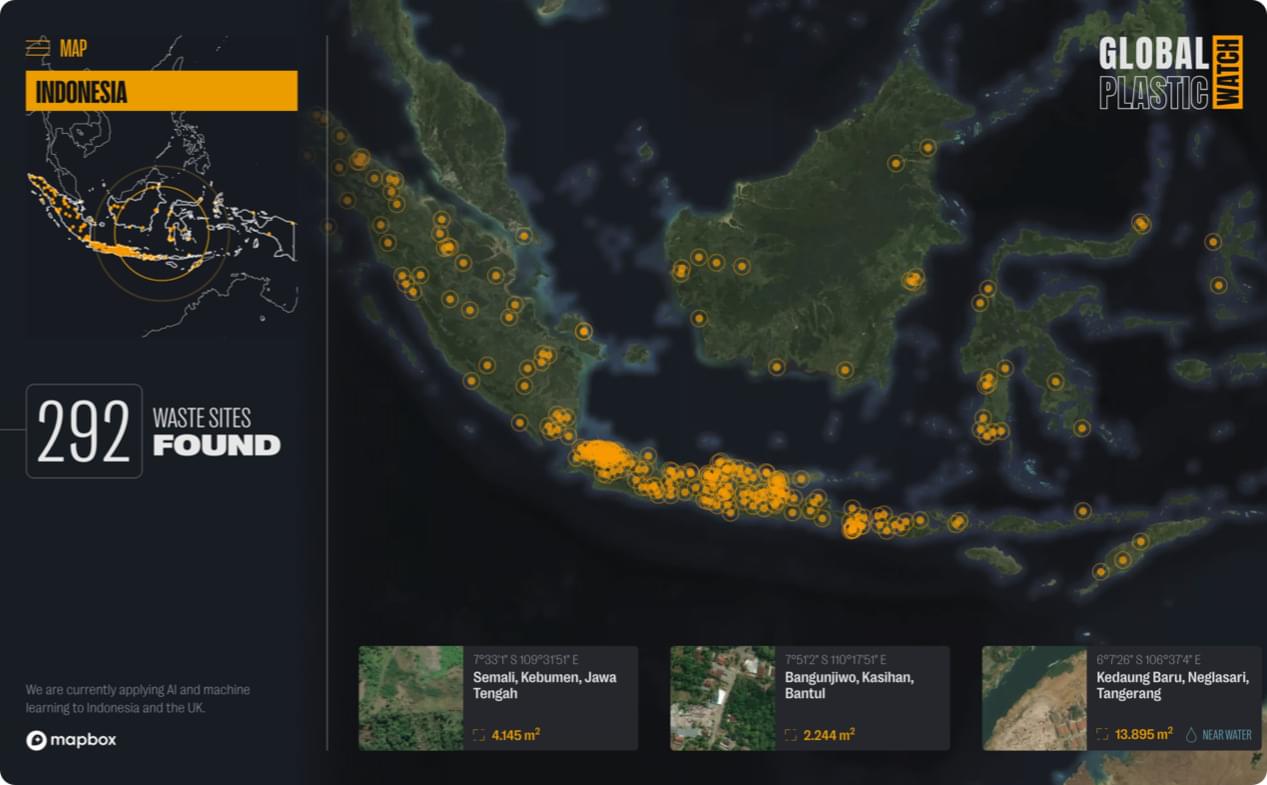The image size is (1267, 785).
Task: Open the Global Plastic Watch logo
Action: [1170, 73]
